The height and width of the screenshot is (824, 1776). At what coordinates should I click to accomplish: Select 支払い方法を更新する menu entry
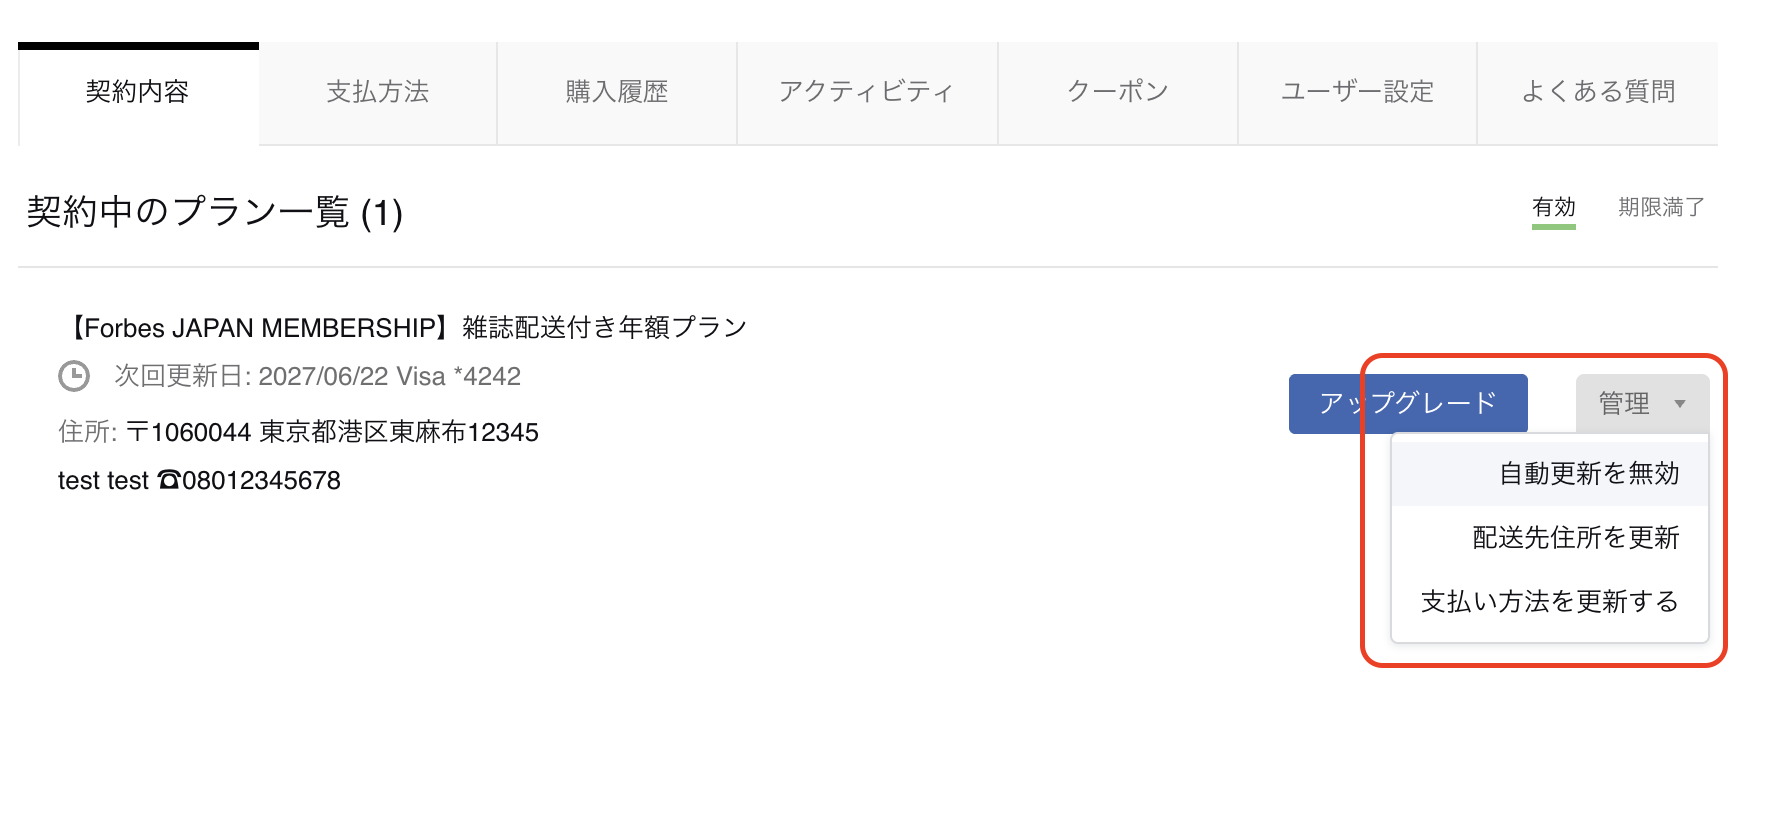point(1549,601)
